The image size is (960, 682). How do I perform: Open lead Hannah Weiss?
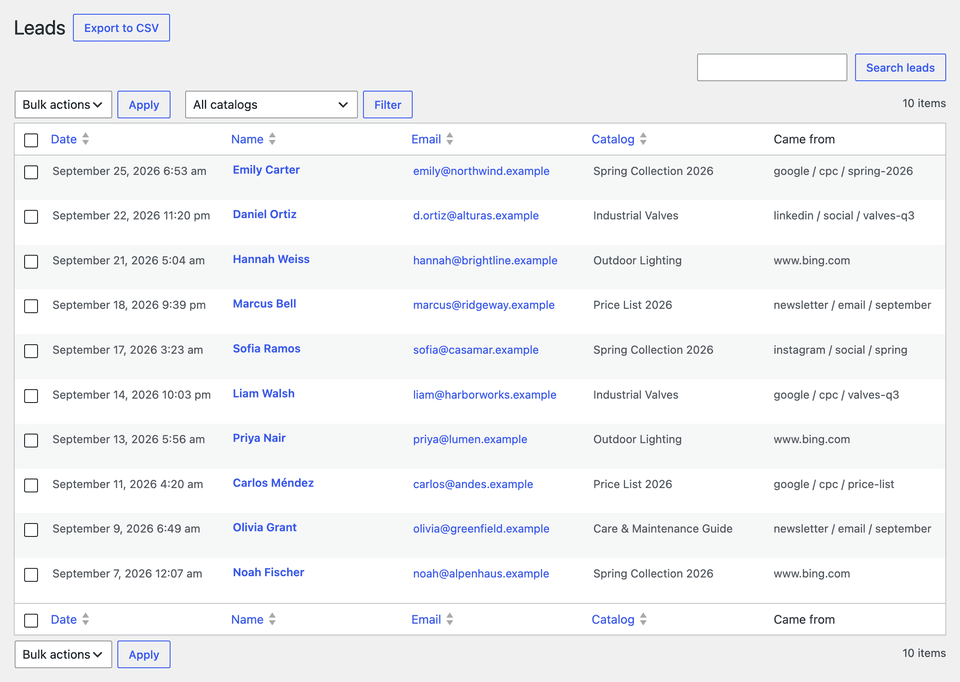(271, 259)
